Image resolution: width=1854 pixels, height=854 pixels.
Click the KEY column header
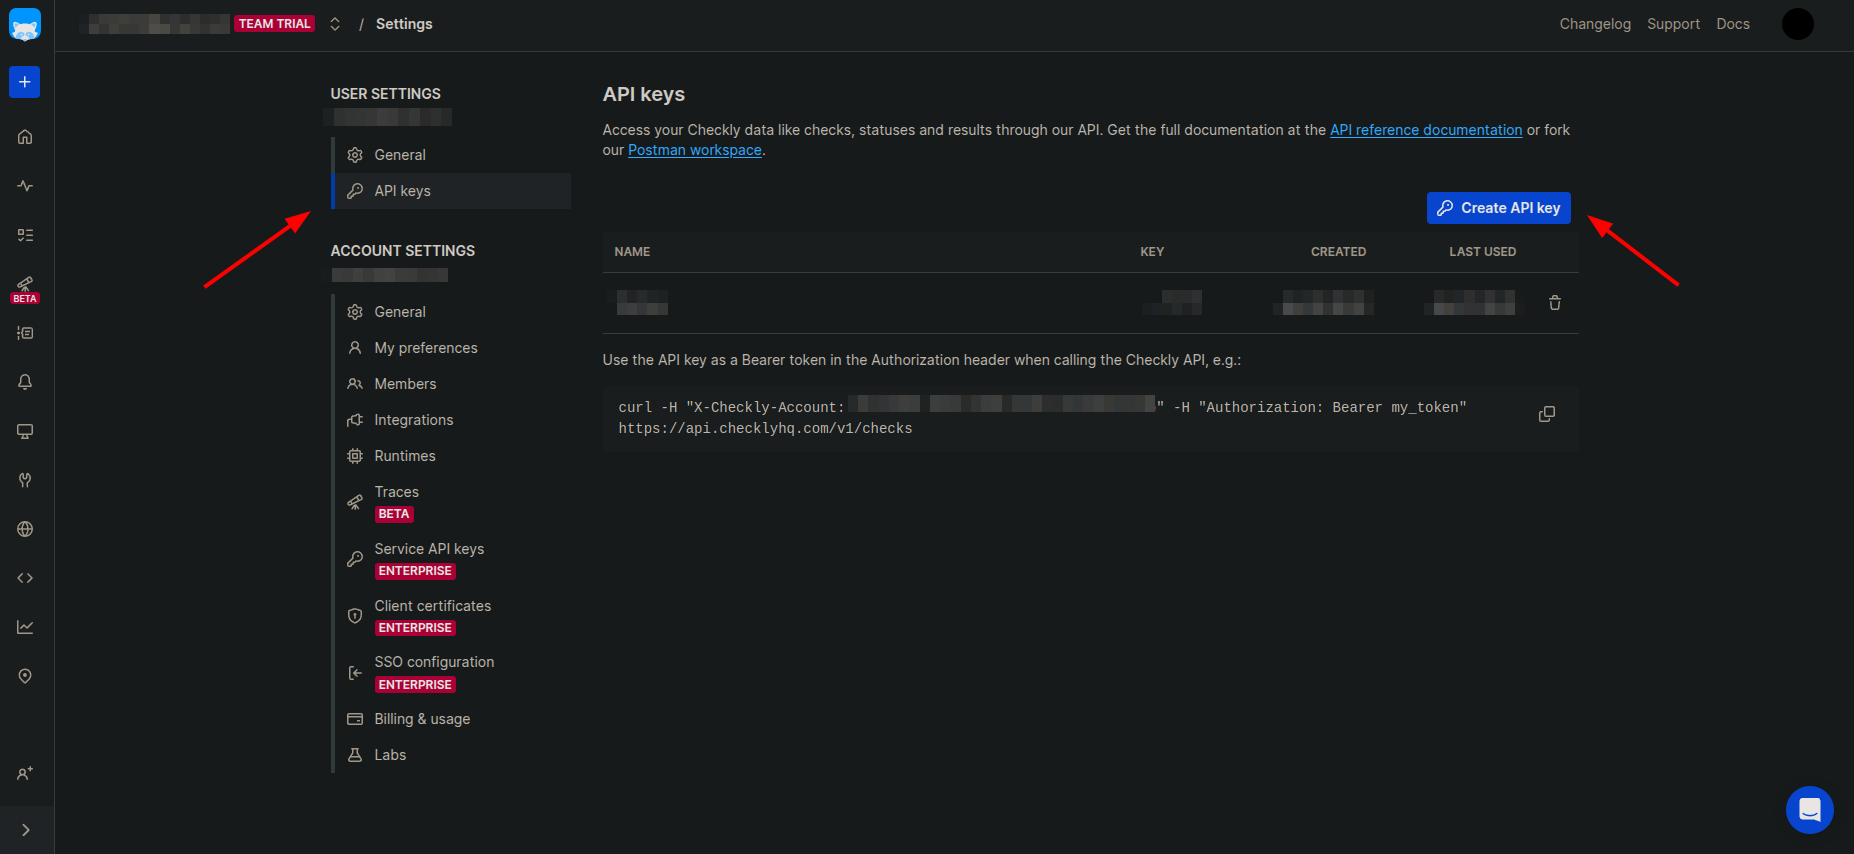1152,252
